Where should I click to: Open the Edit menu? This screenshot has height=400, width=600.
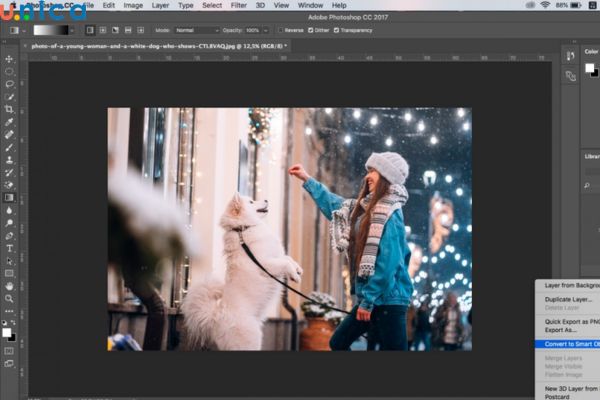[x=109, y=5]
